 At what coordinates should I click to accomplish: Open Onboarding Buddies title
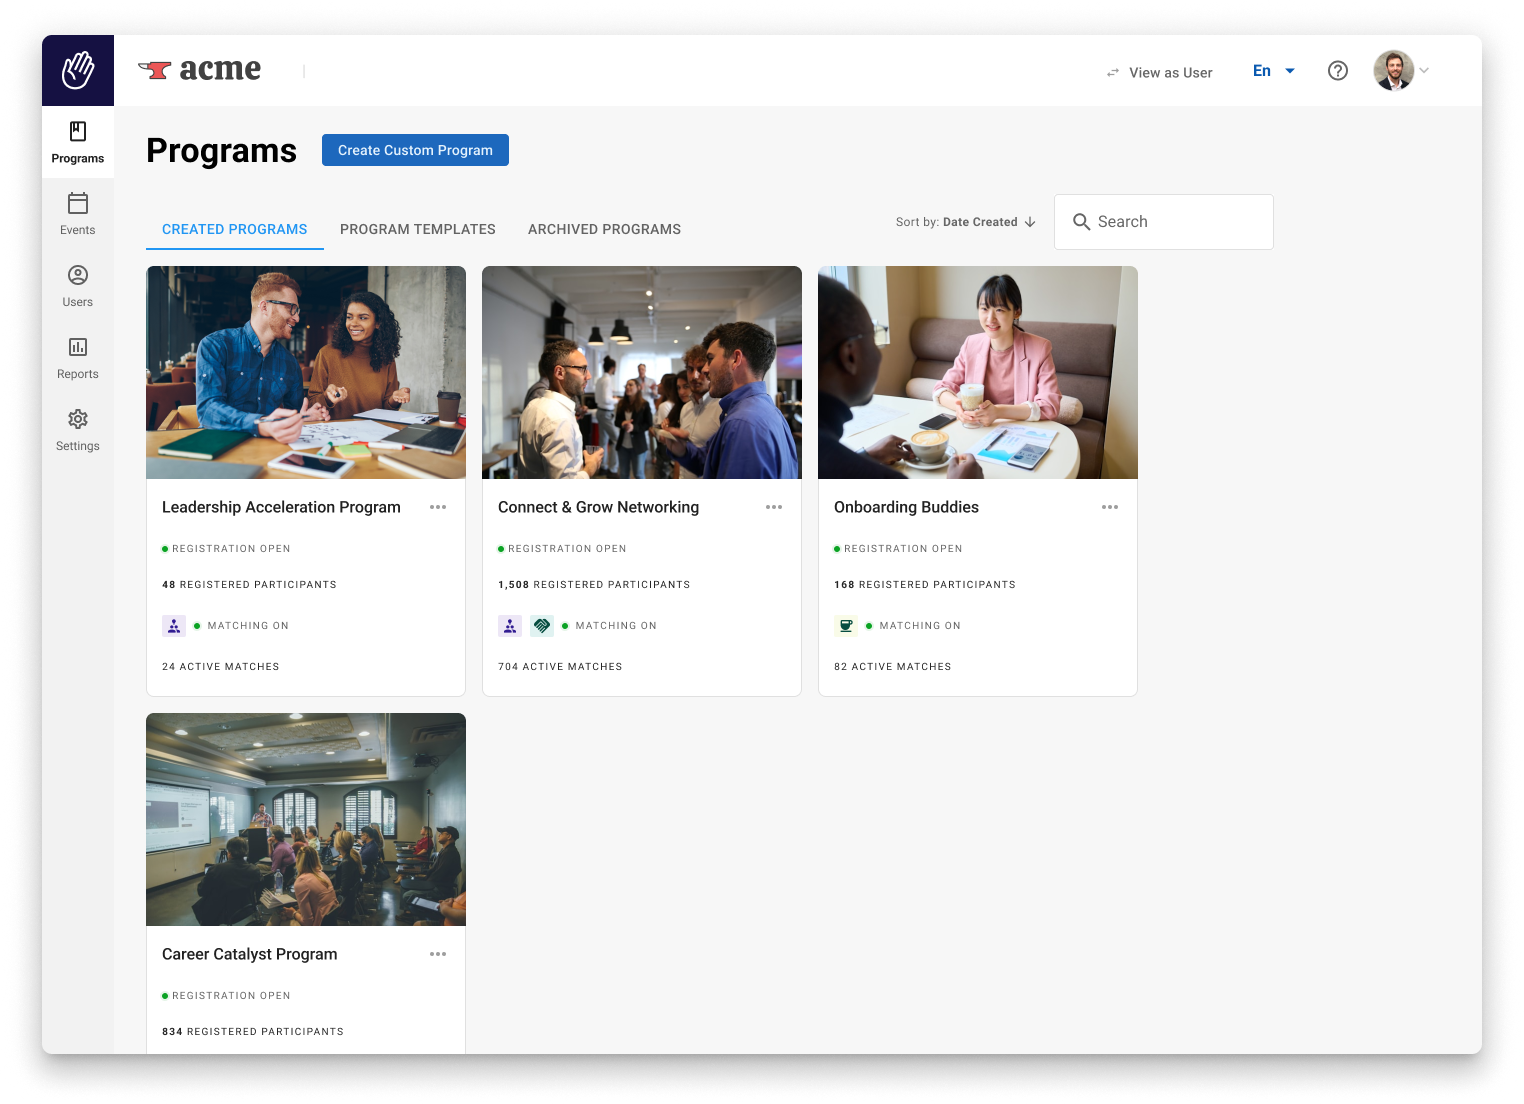[906, 507]
